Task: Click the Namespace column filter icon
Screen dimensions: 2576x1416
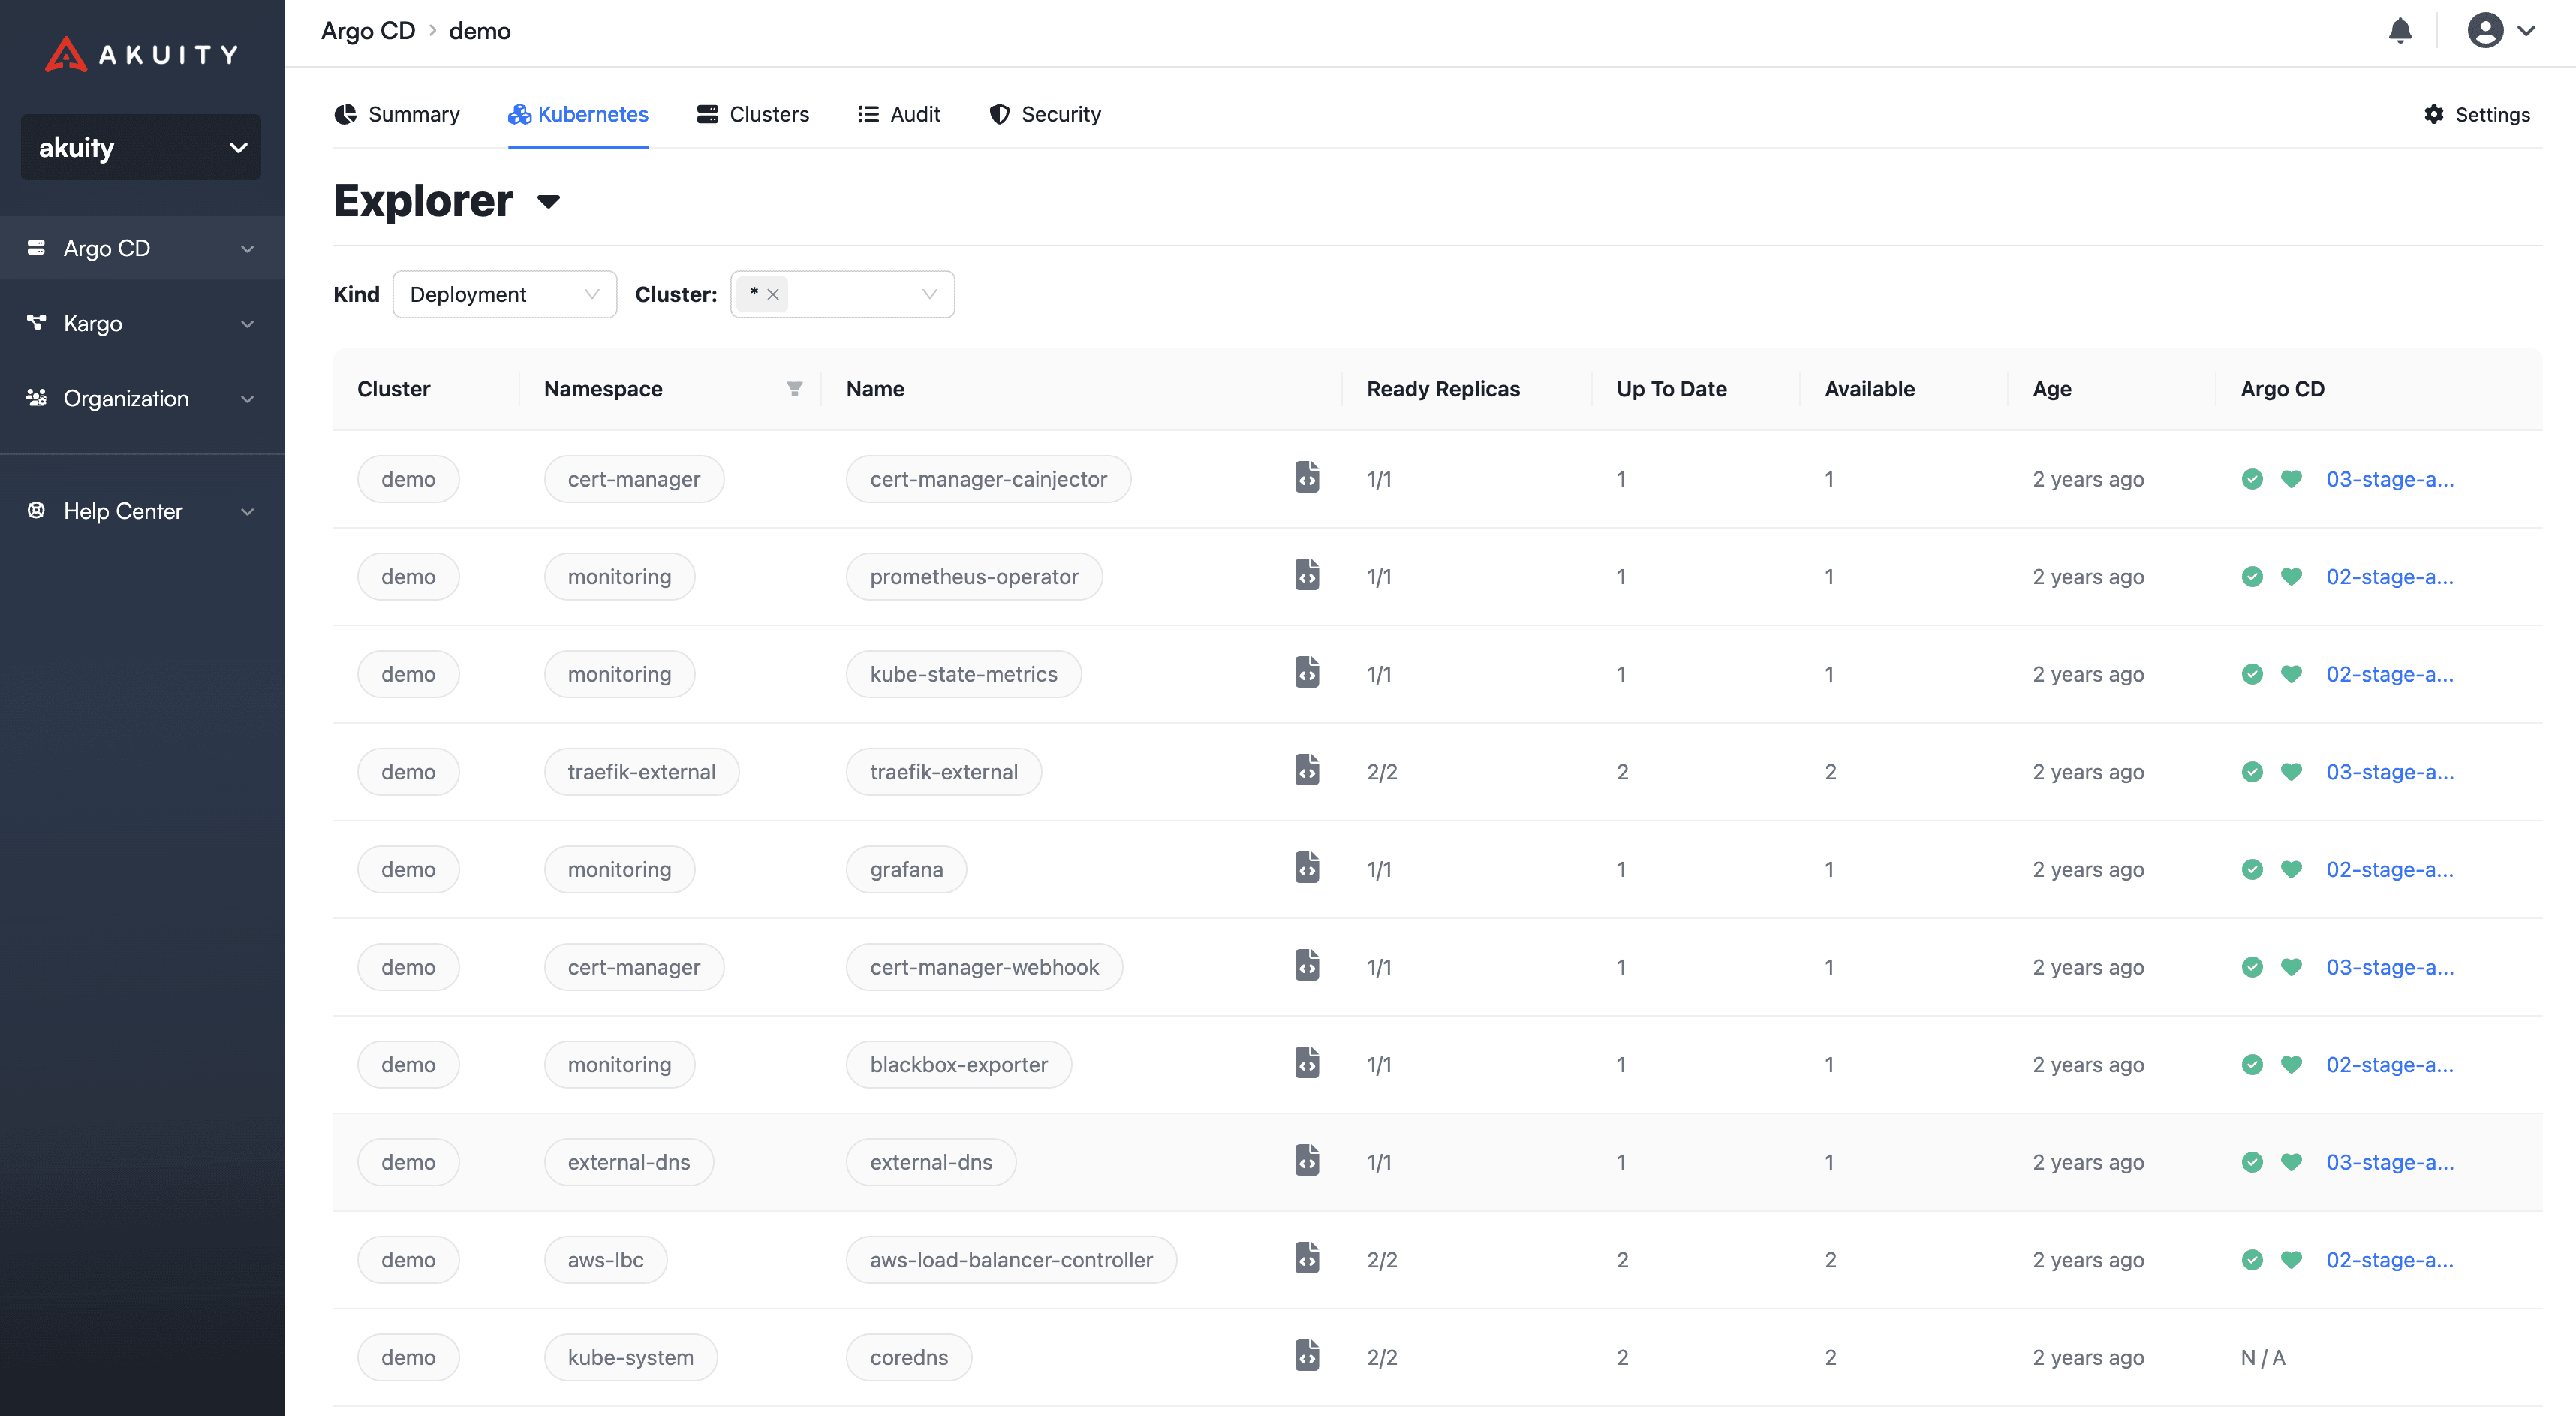Action: click(x=794, y=389)
